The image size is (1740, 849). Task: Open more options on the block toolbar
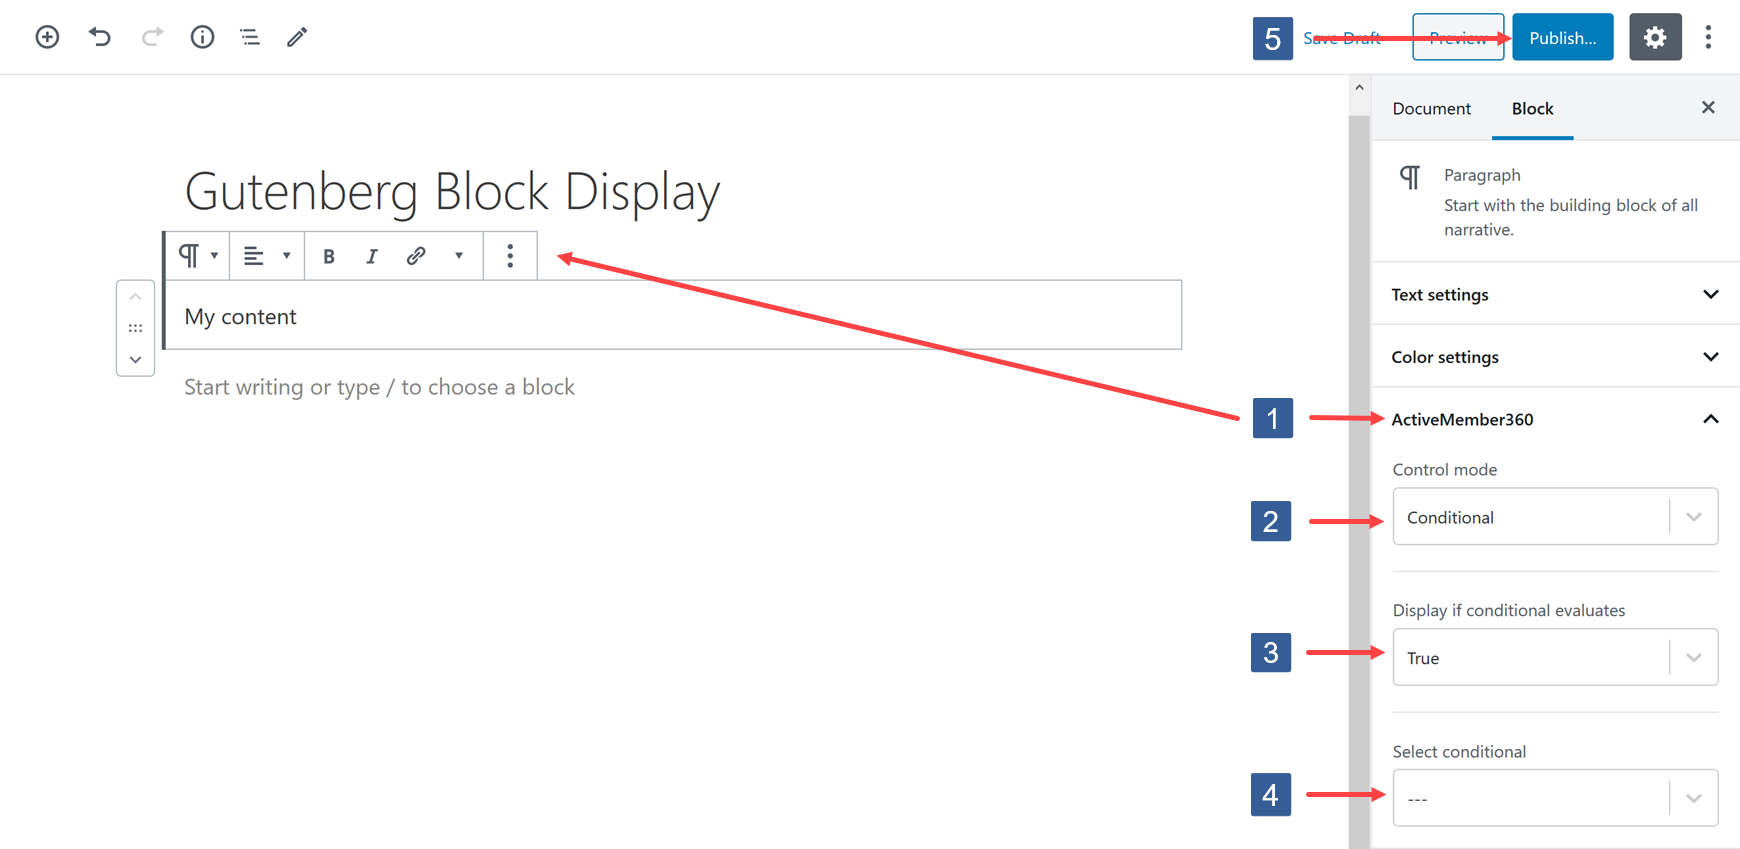pos(510,256)
